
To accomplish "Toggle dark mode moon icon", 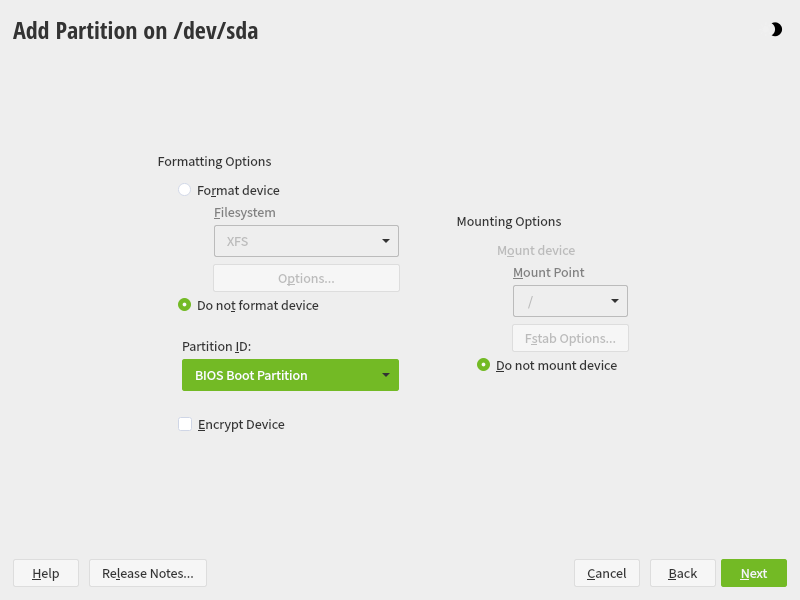I will point(776,30).
